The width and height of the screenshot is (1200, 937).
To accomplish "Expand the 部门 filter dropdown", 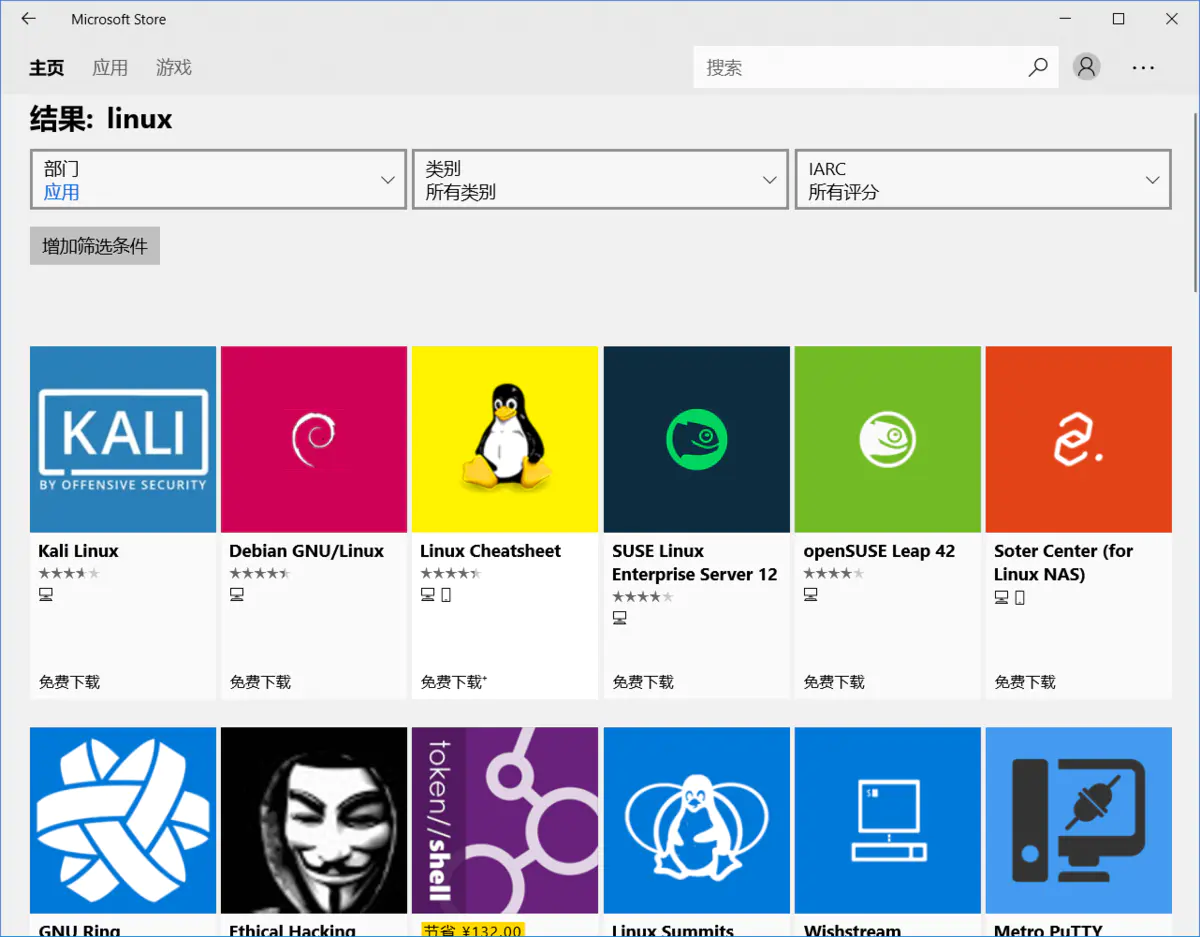I will pyautogui.click(x=218, y=180).
